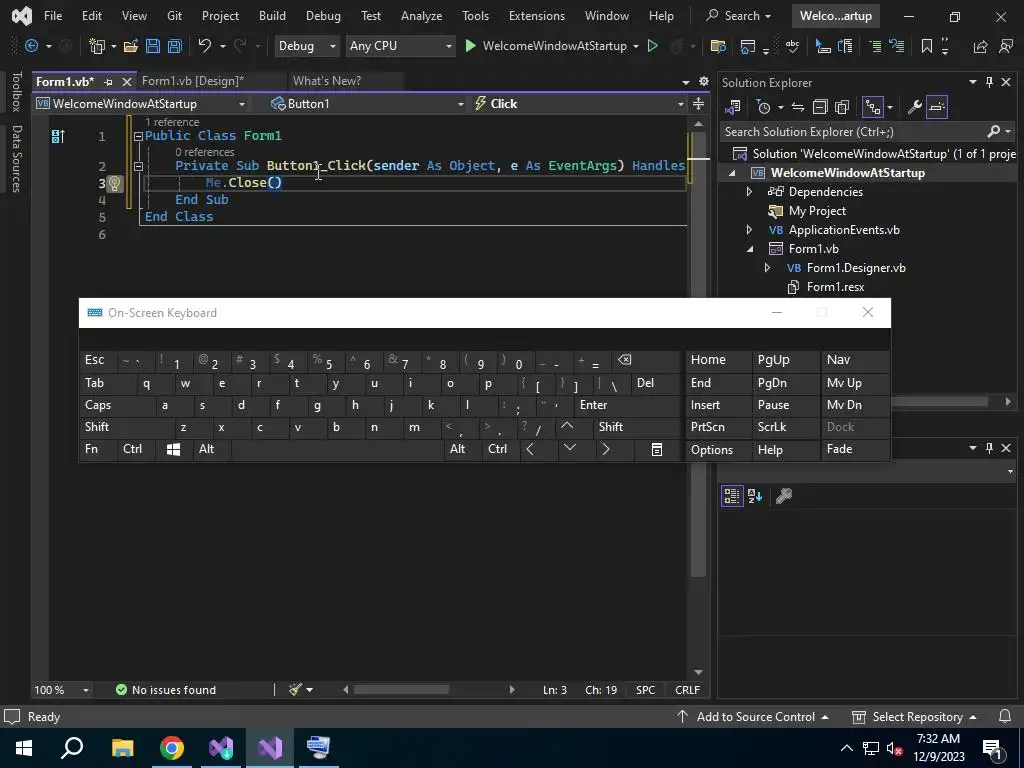
Task: Open the Debug configuration dropdown
Action: click(306, 46)
